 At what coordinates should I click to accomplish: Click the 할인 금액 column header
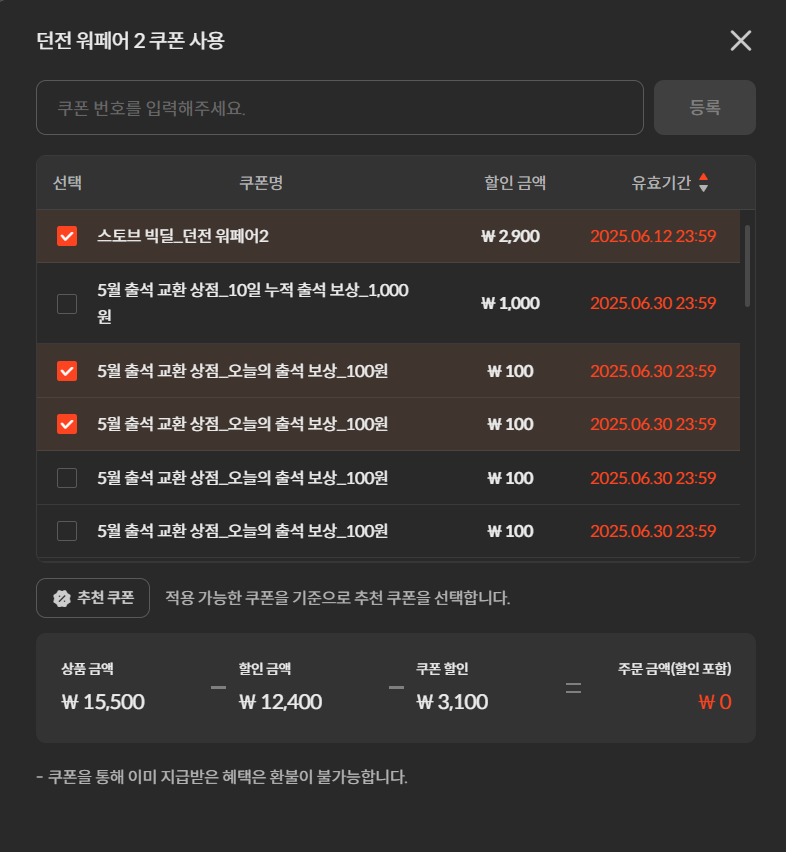pyautogui.click(x=515, y=183)
